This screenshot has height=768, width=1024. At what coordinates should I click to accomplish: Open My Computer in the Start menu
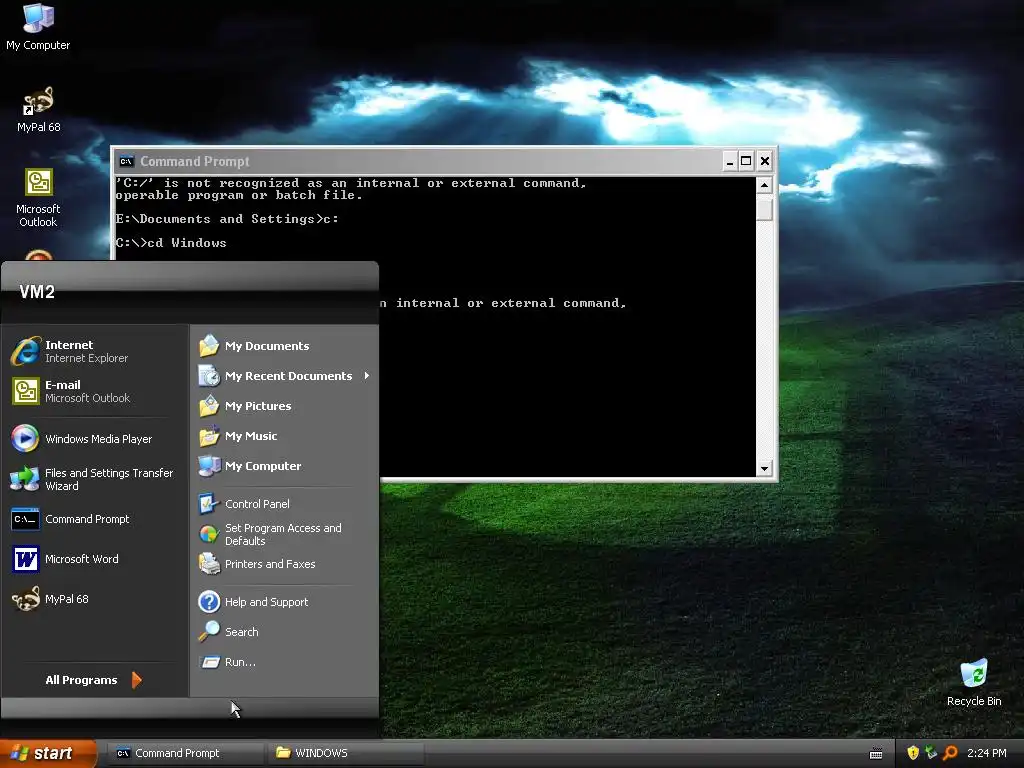[x=284, y=466]
